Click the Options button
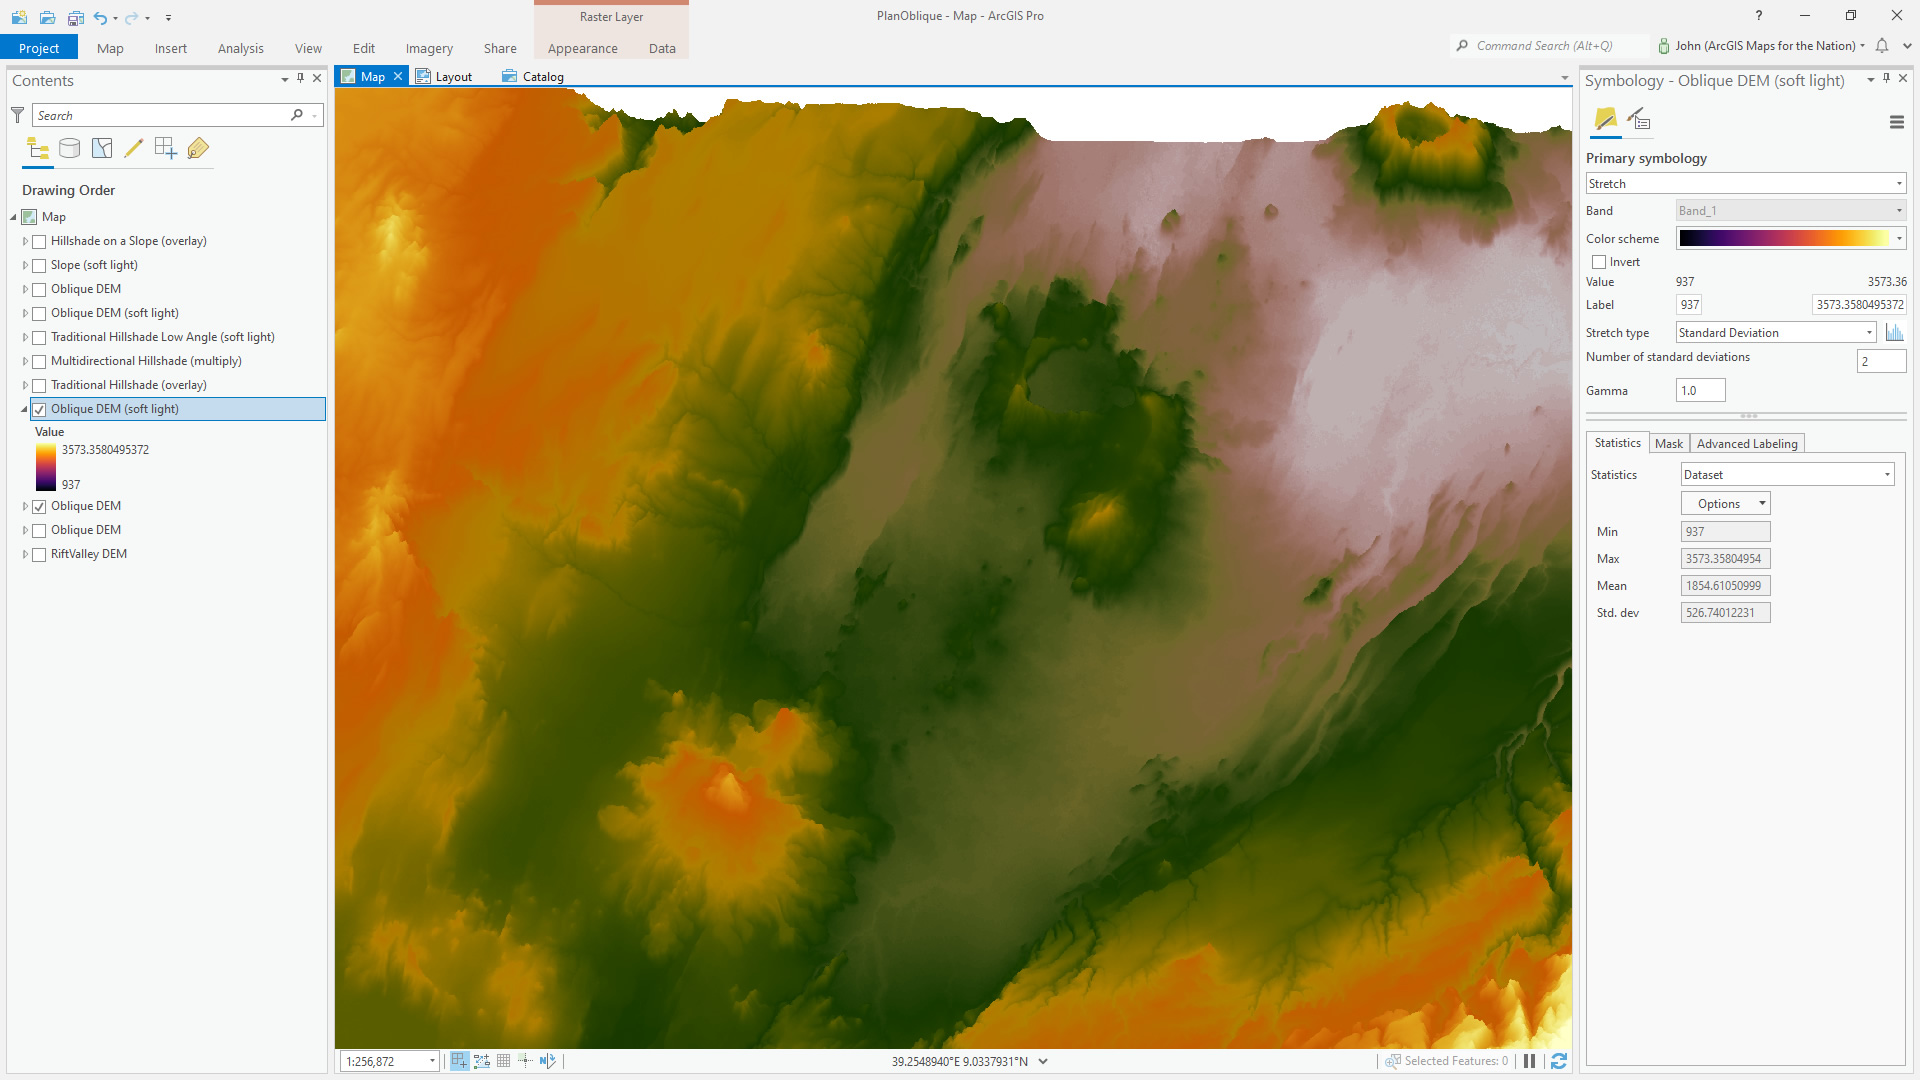Viewport: 1920px width, 1080px height. pyautogui.click(x=1725, y=504)
